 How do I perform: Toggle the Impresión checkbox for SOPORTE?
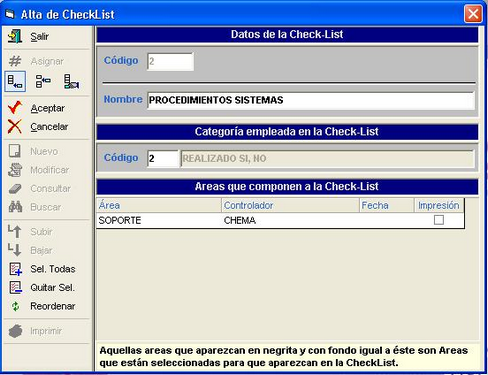(x=439, y=220)
